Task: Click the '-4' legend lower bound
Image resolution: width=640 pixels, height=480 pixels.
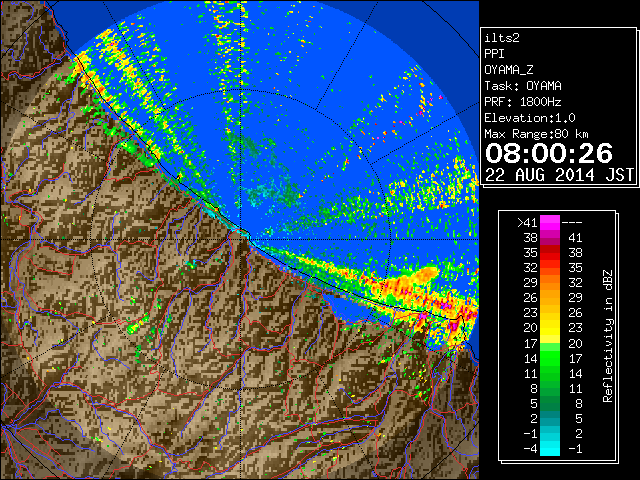Action: (x=530, y=448)
